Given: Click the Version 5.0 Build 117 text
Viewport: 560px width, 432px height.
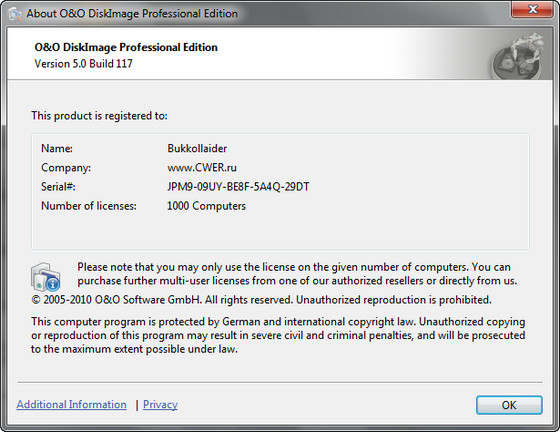Looking at the screenshot, I should pyautogui.click(x=83, y=64).
